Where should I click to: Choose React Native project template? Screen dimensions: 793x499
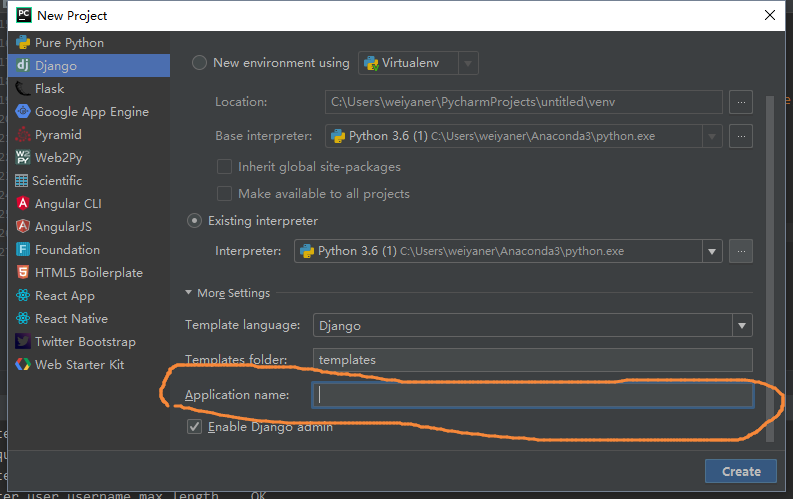coord(89,319)
